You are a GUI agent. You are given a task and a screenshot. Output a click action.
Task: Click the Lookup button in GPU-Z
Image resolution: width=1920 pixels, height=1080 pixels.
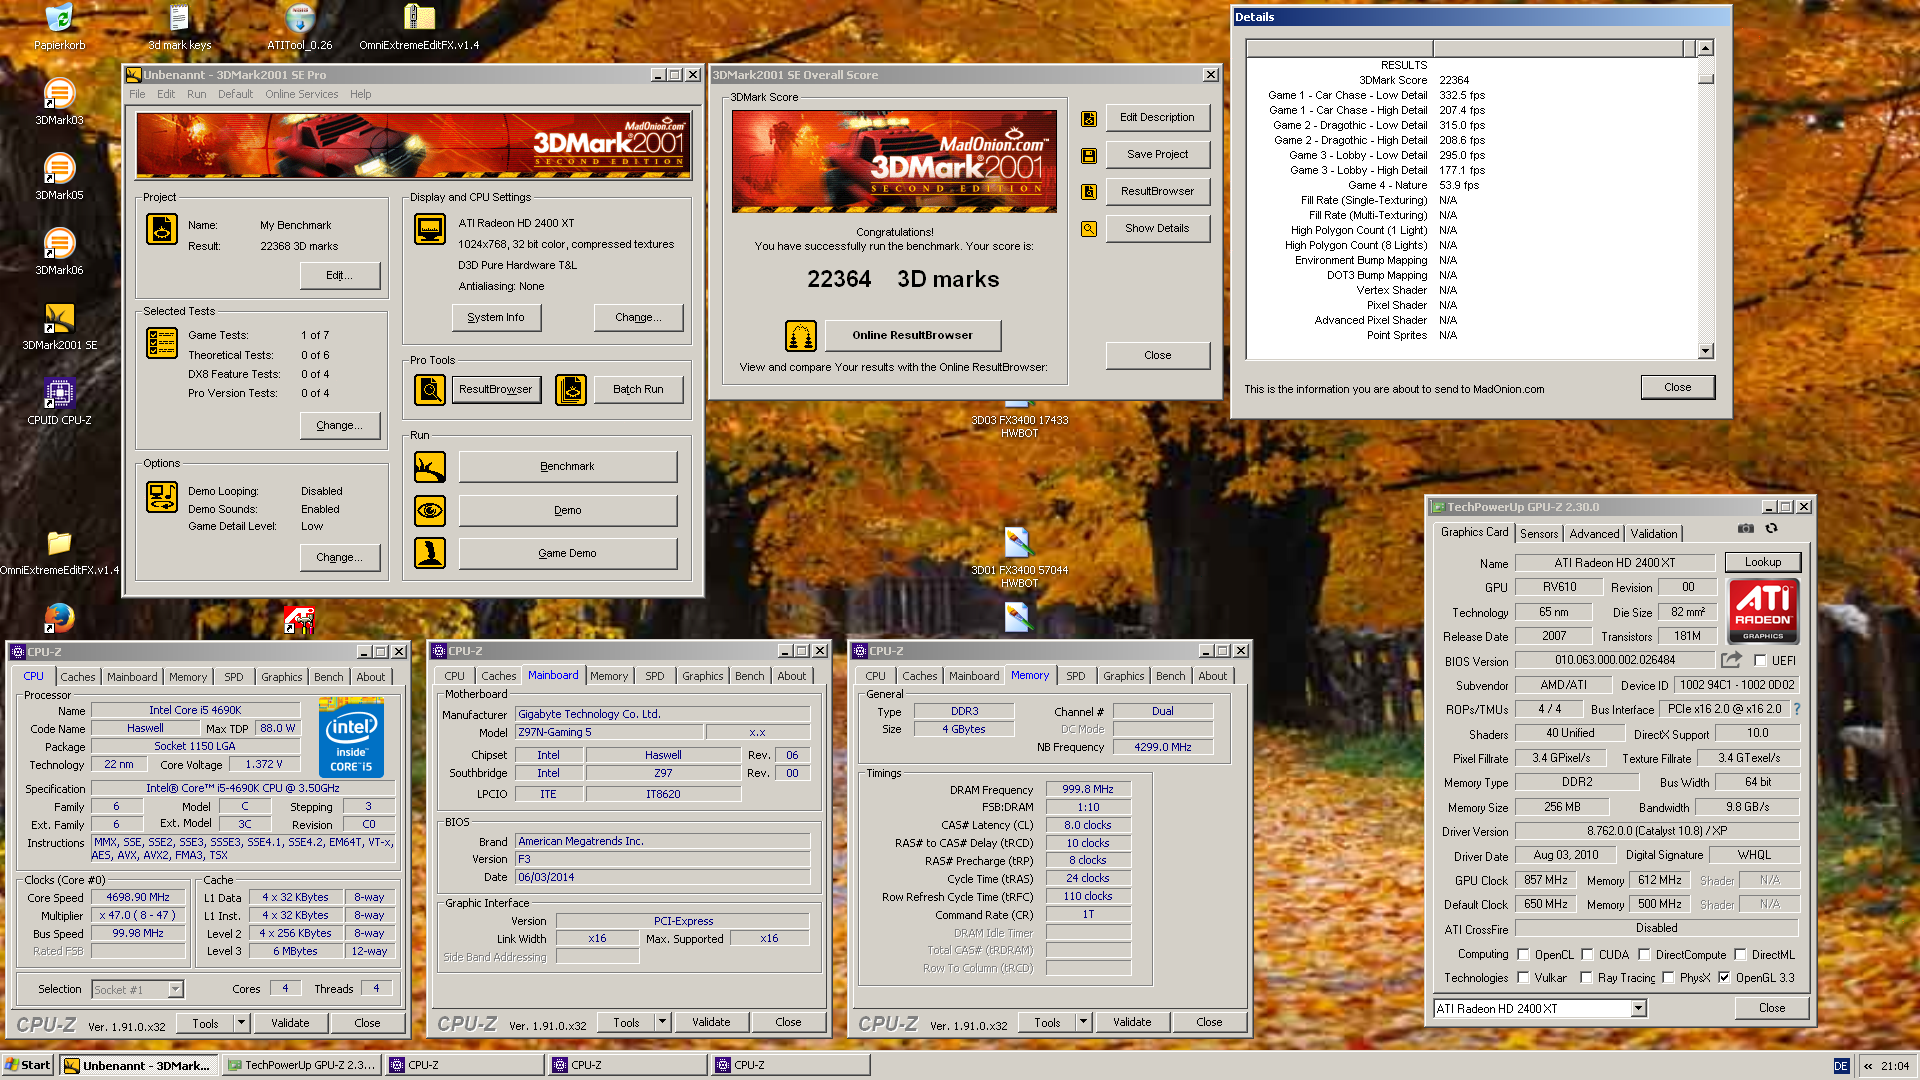coord(1763,563)
